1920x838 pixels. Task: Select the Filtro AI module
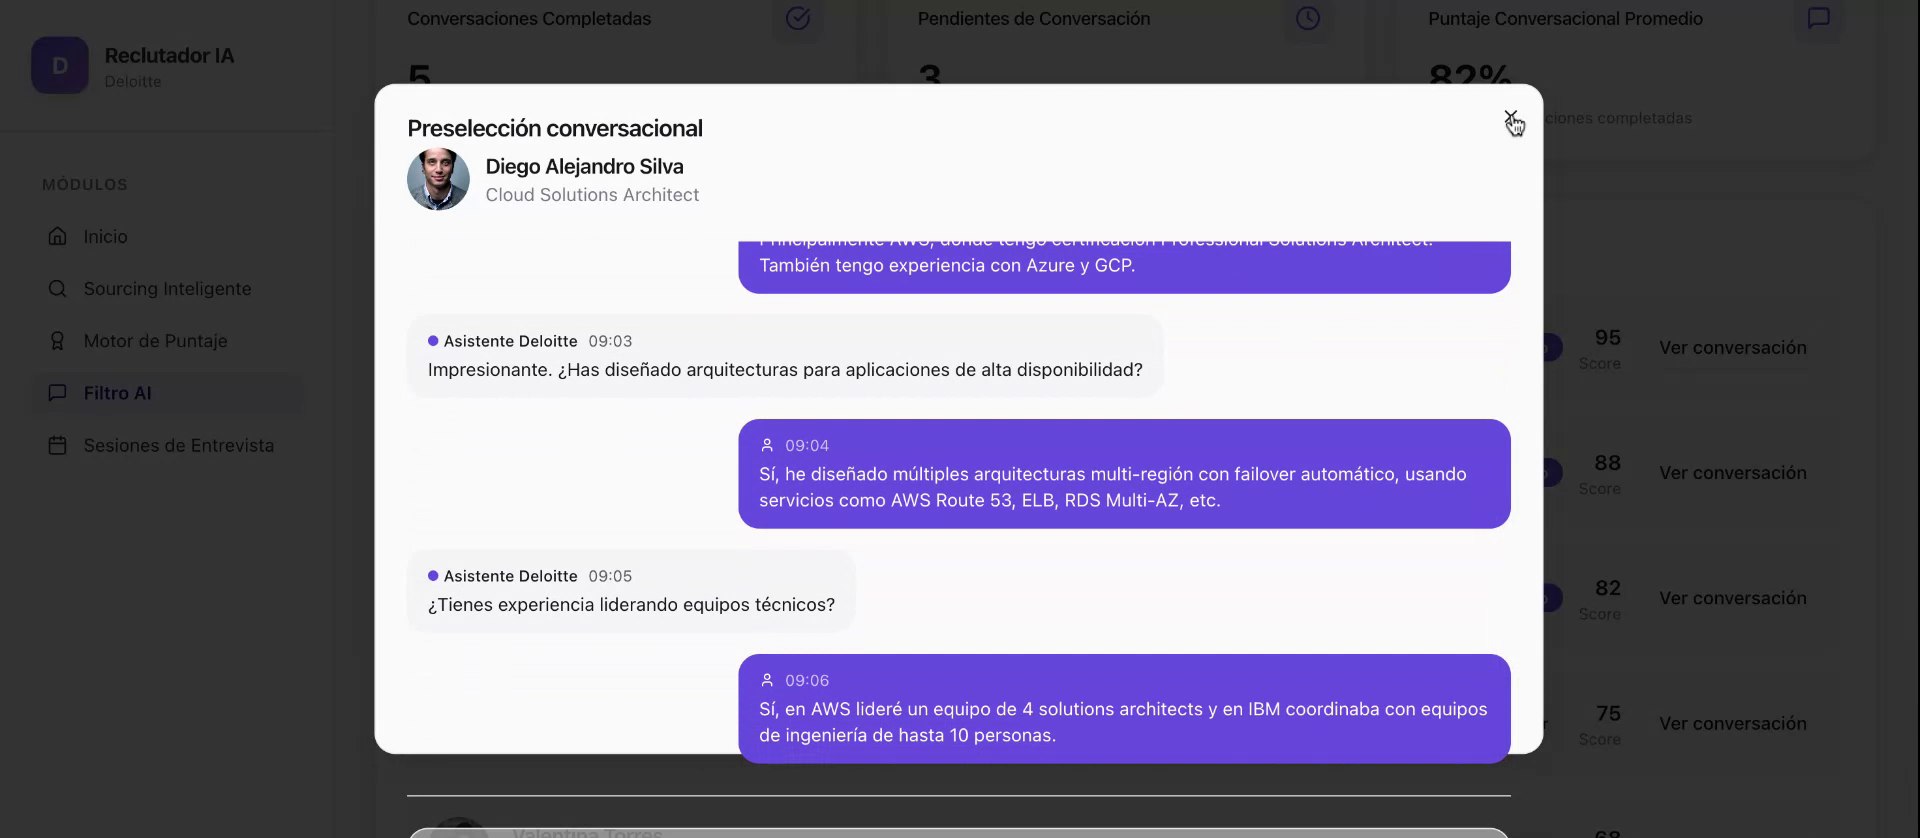click(x=167, y=393)
